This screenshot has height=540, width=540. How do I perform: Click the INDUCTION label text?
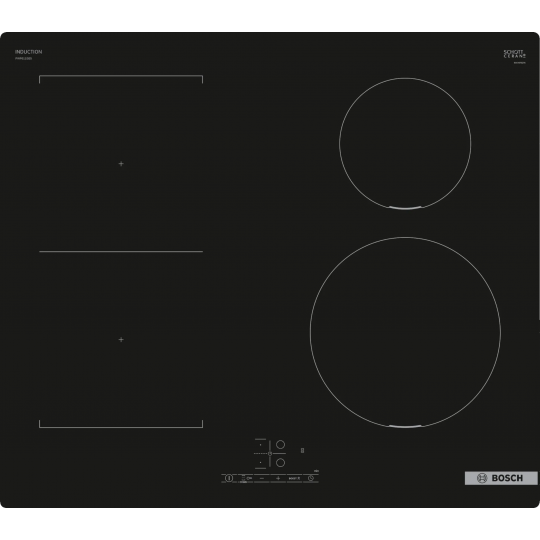click(28, 52)
